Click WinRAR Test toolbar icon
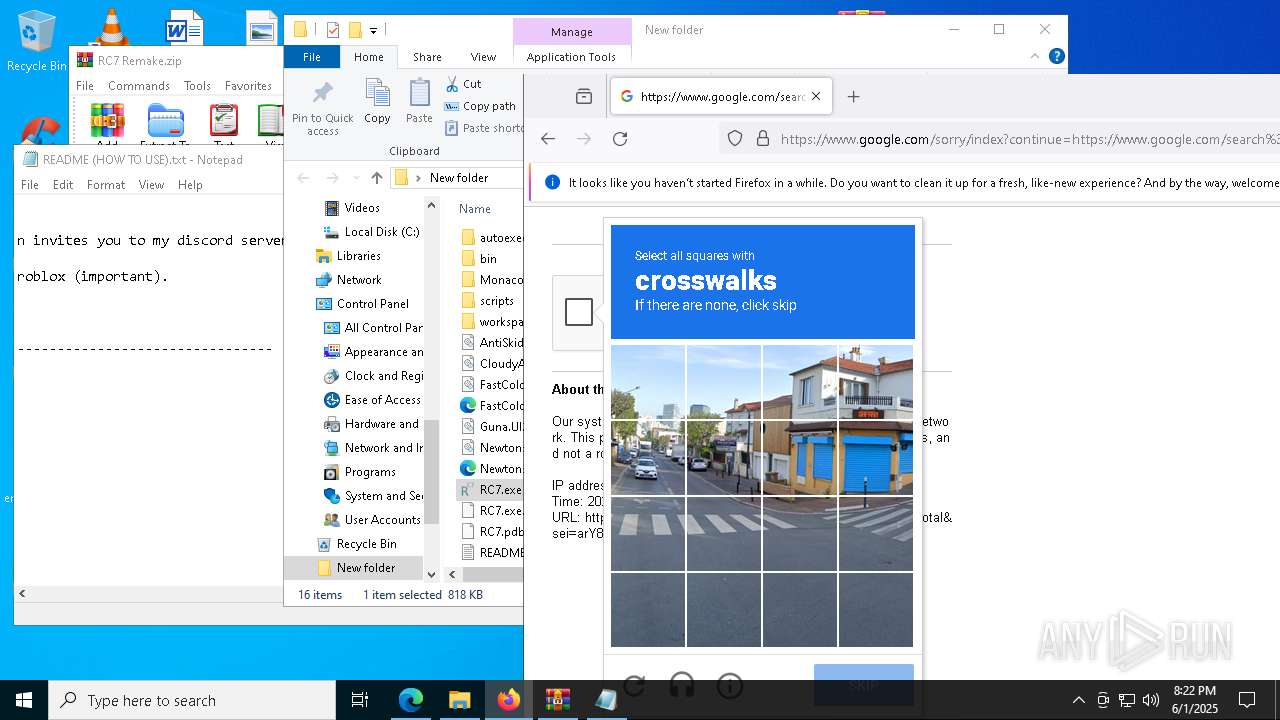This screenshot has width=1280, height=720. click(x=224, y=124)
